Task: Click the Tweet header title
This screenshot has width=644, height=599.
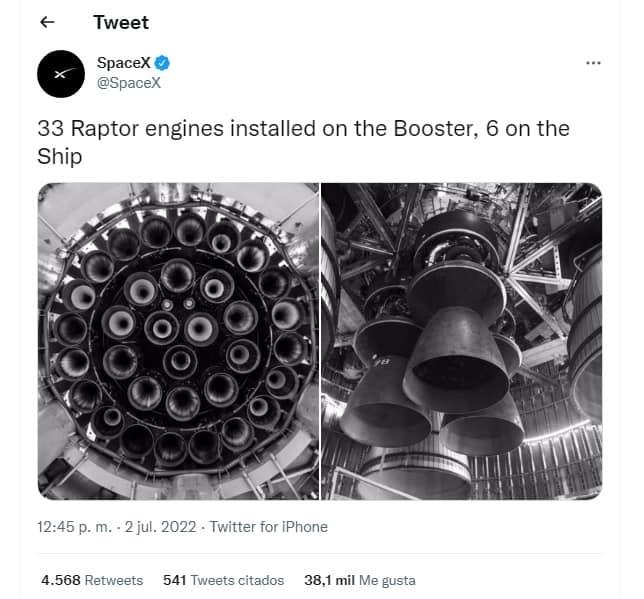Action: (121, 22)
